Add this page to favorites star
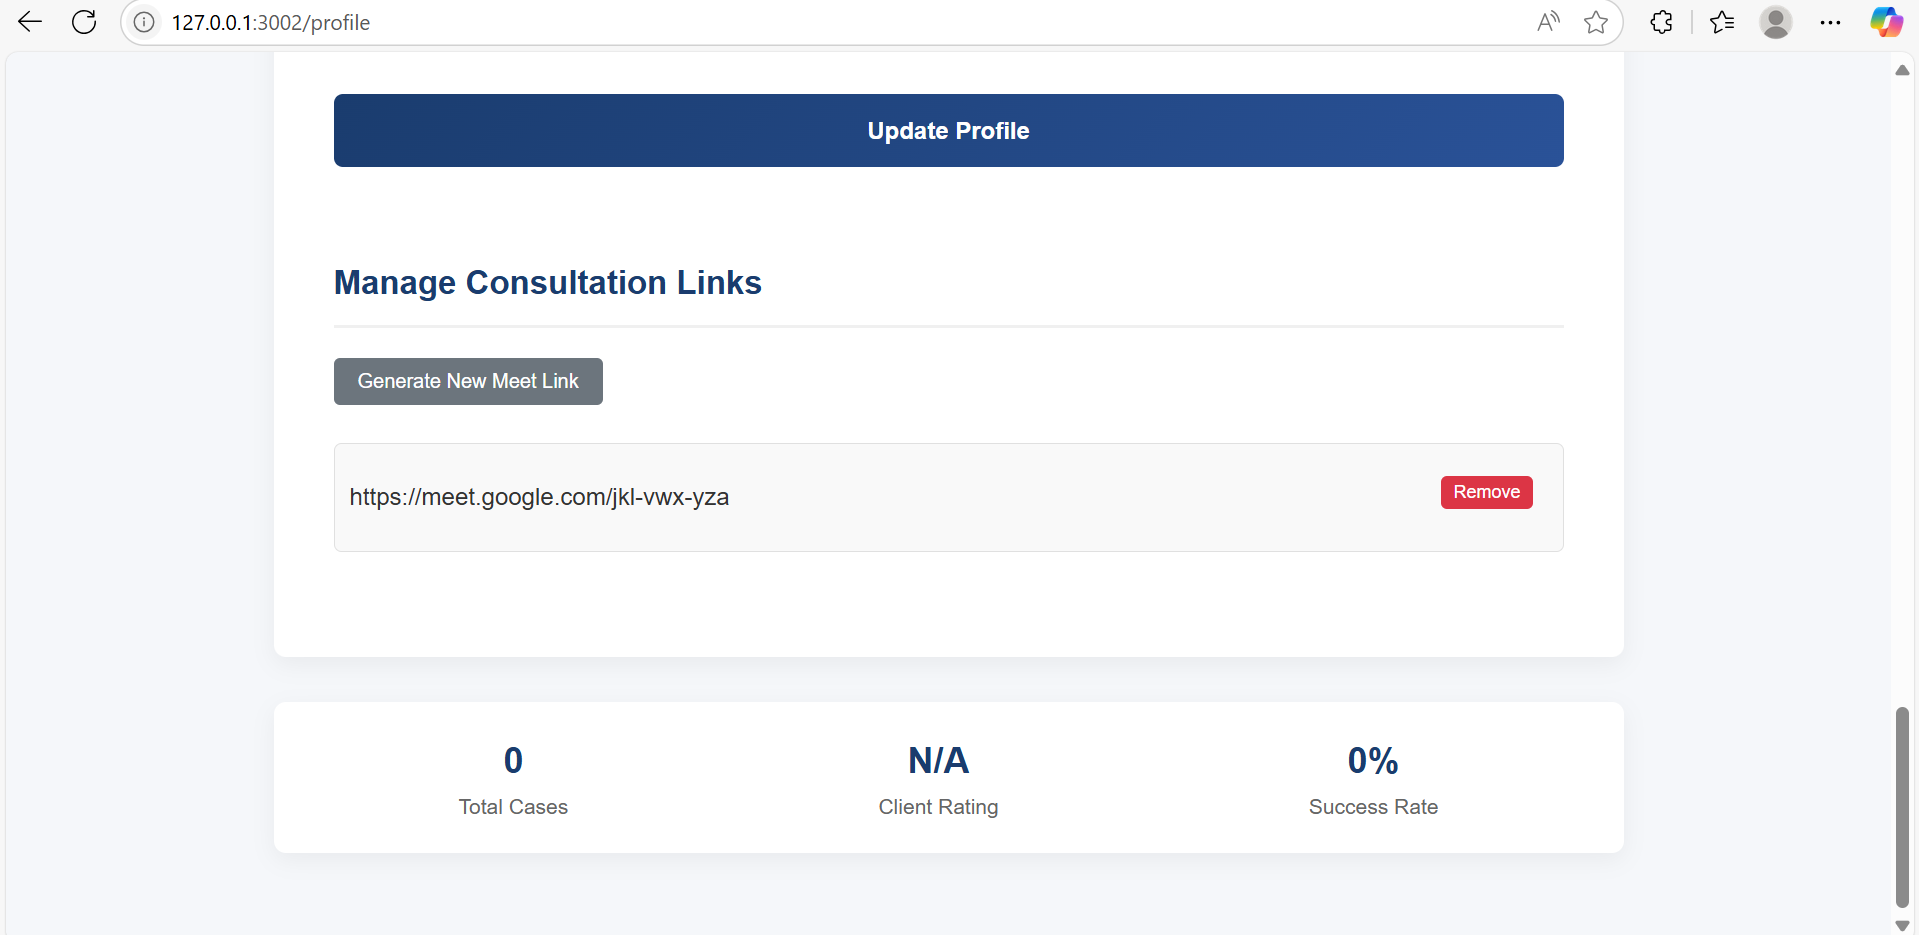 pos(1596,22)
